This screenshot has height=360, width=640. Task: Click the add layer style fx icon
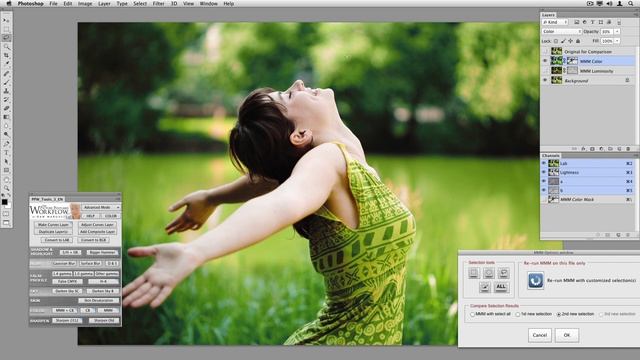(x=584, y=149)
